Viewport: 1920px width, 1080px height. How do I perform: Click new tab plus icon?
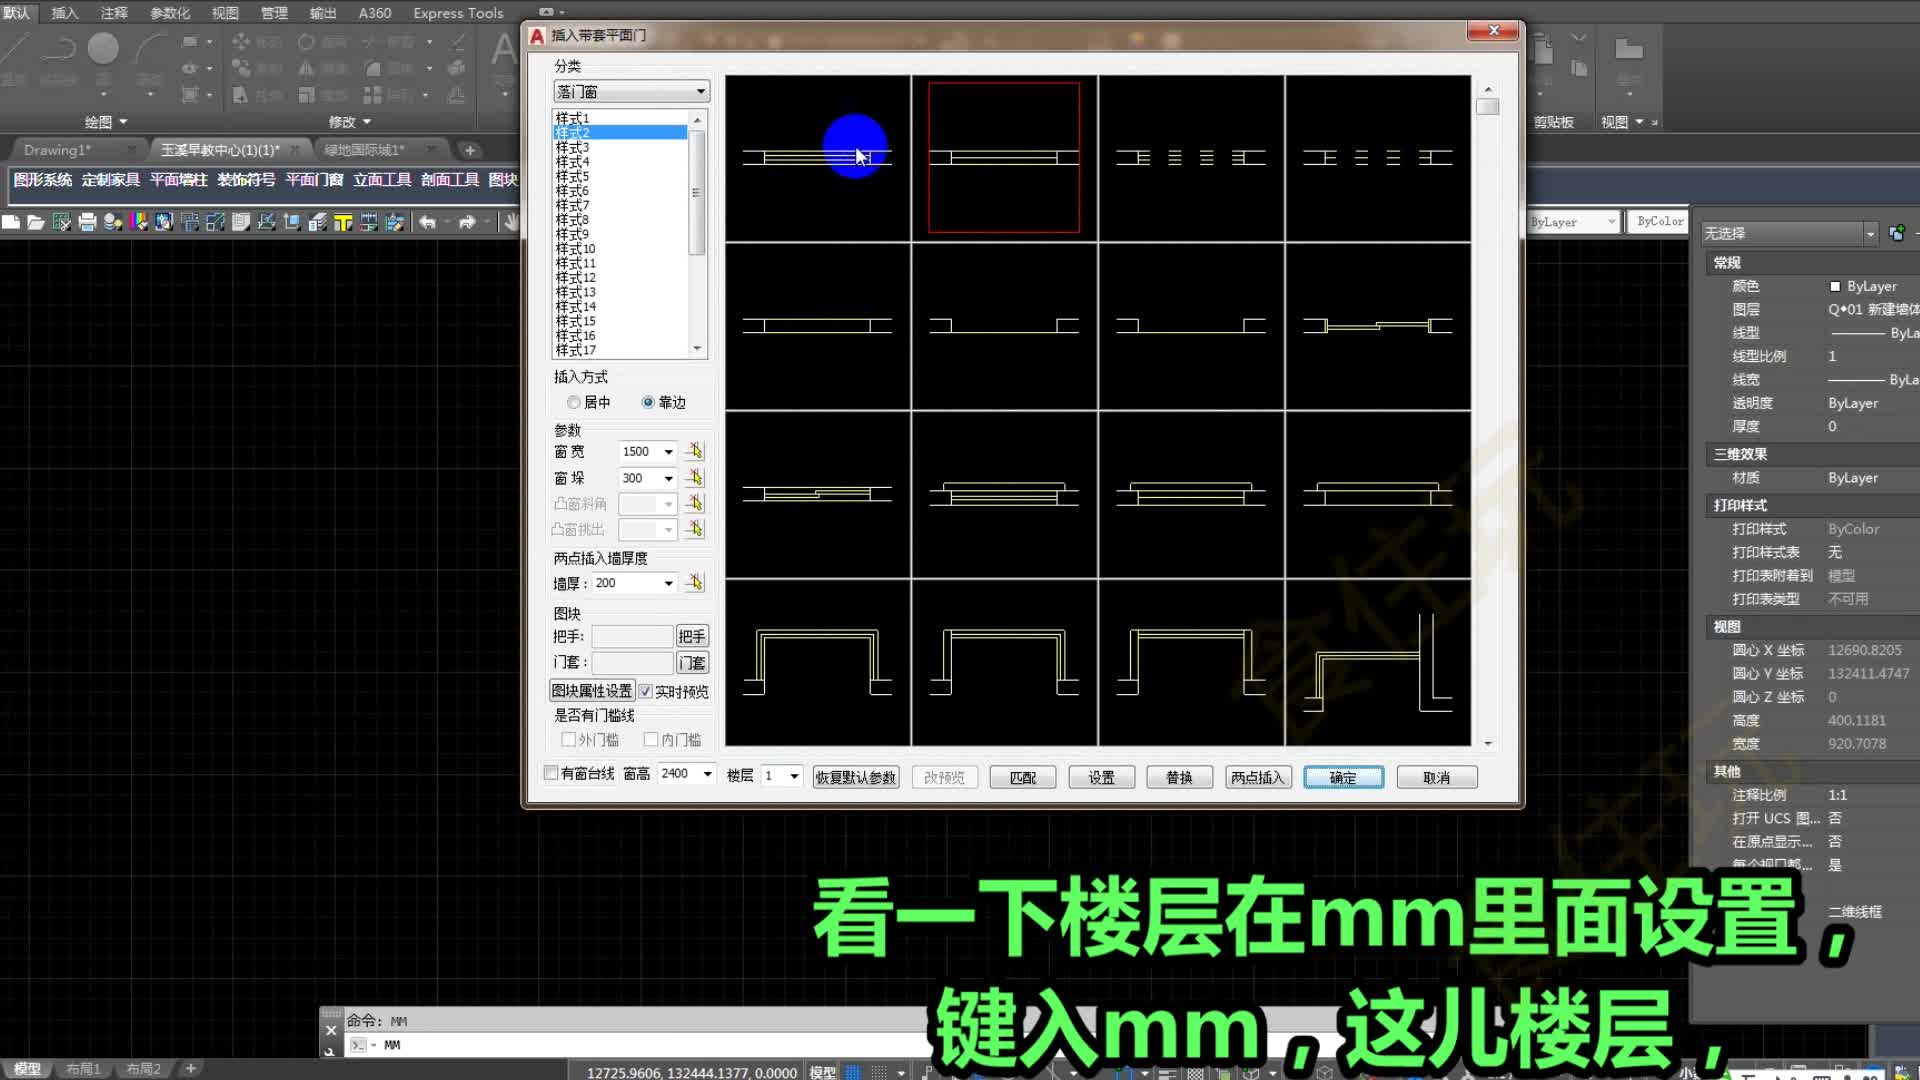(469, 150)
